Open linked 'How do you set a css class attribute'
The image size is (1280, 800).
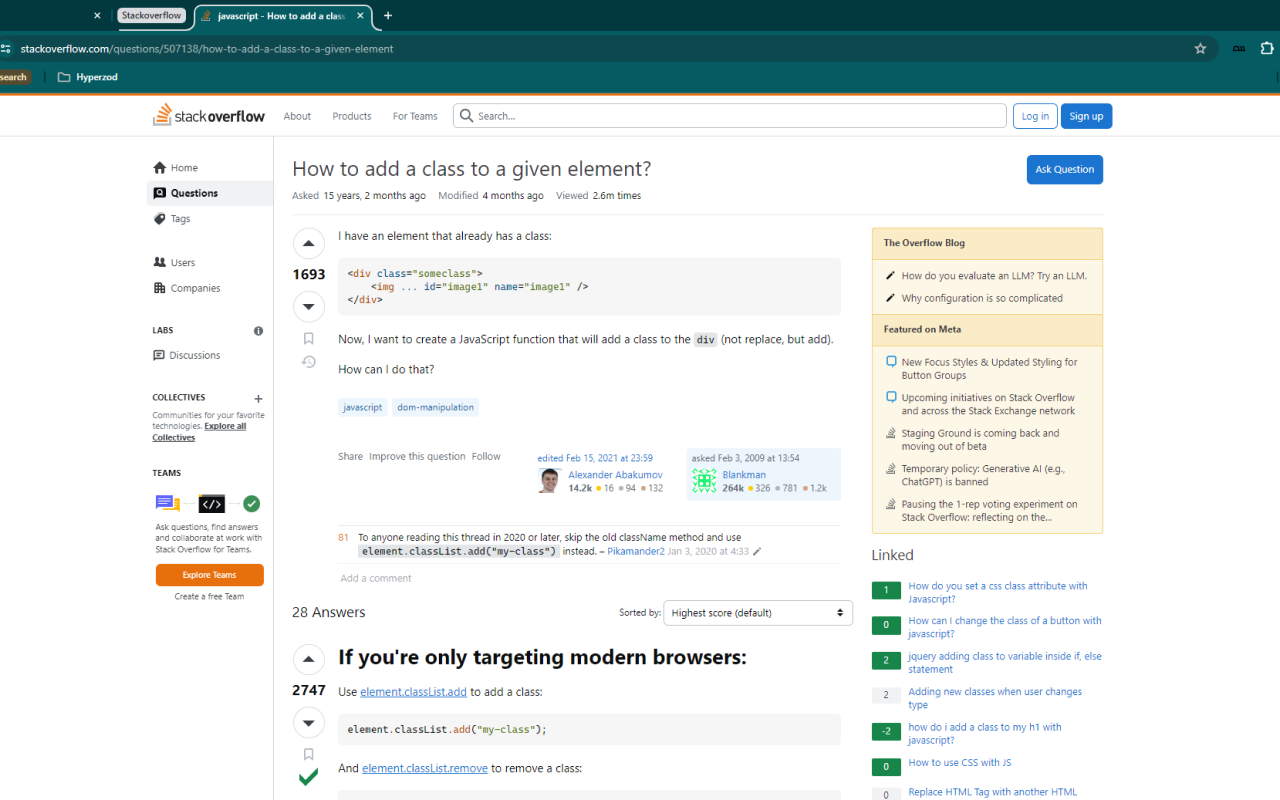tap(998, 593)
